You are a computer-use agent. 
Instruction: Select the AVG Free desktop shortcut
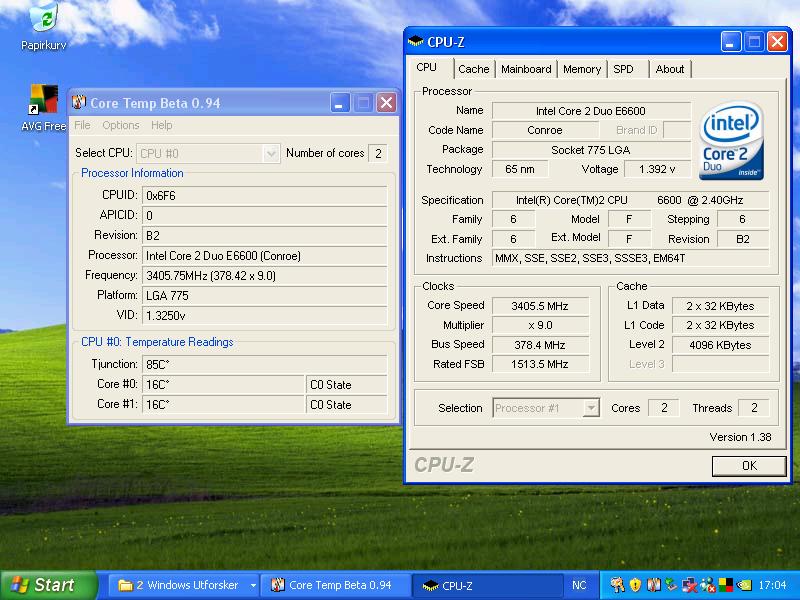point(43,108)
